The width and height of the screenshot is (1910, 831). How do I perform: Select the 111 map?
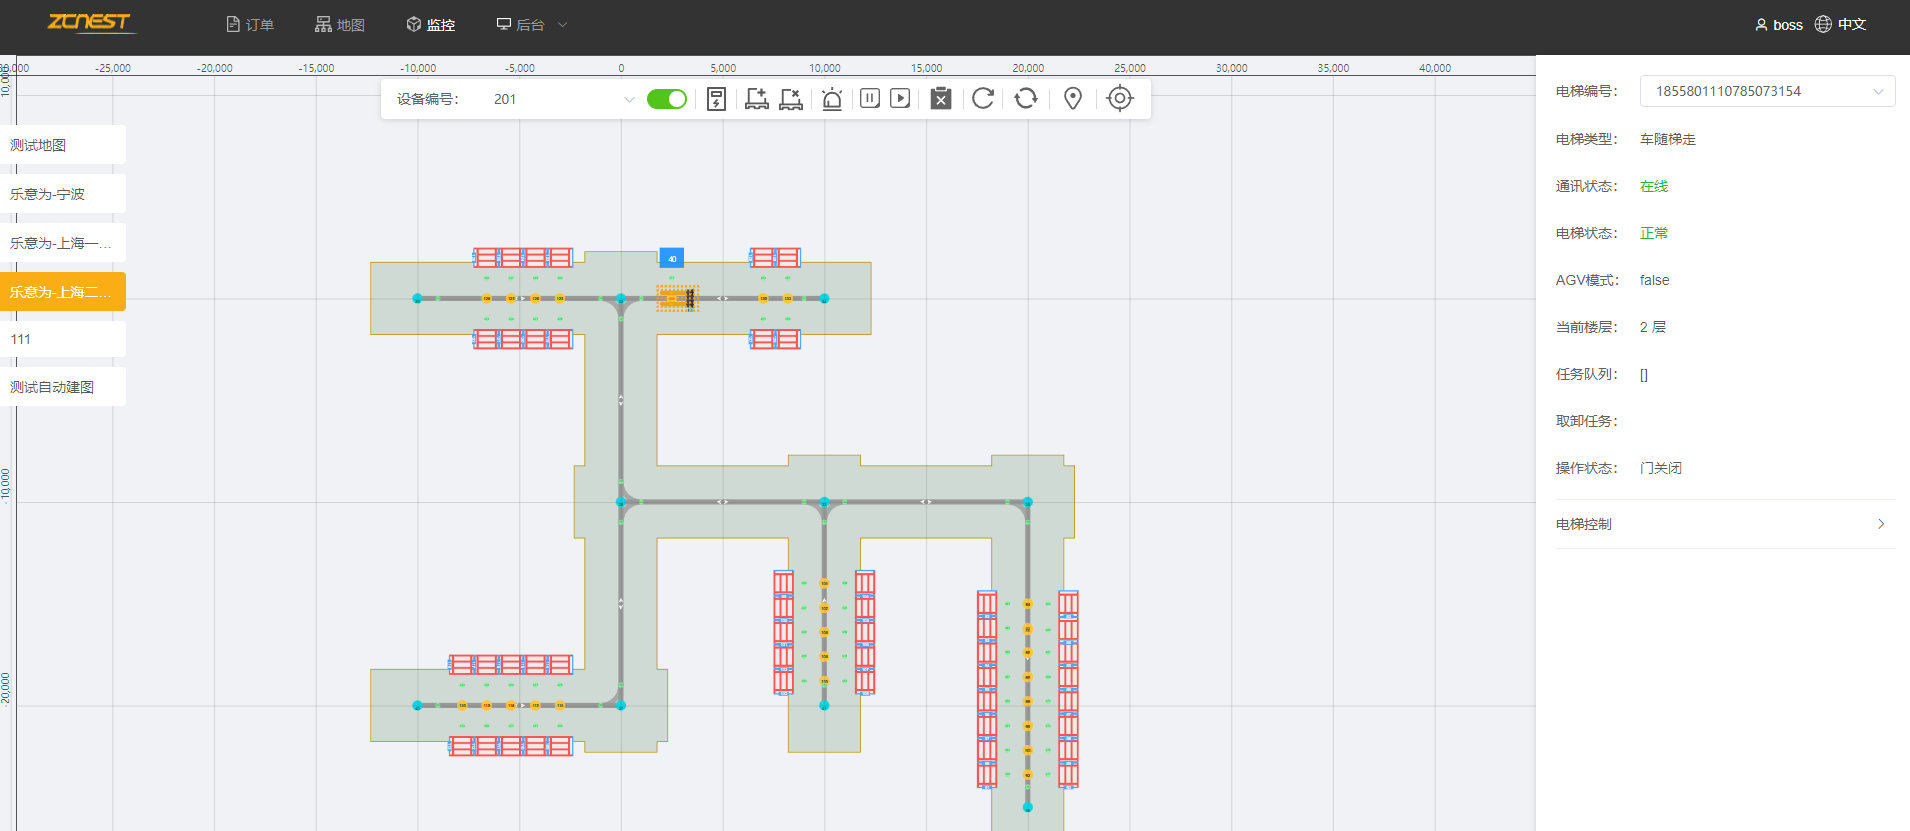[63, 339]
